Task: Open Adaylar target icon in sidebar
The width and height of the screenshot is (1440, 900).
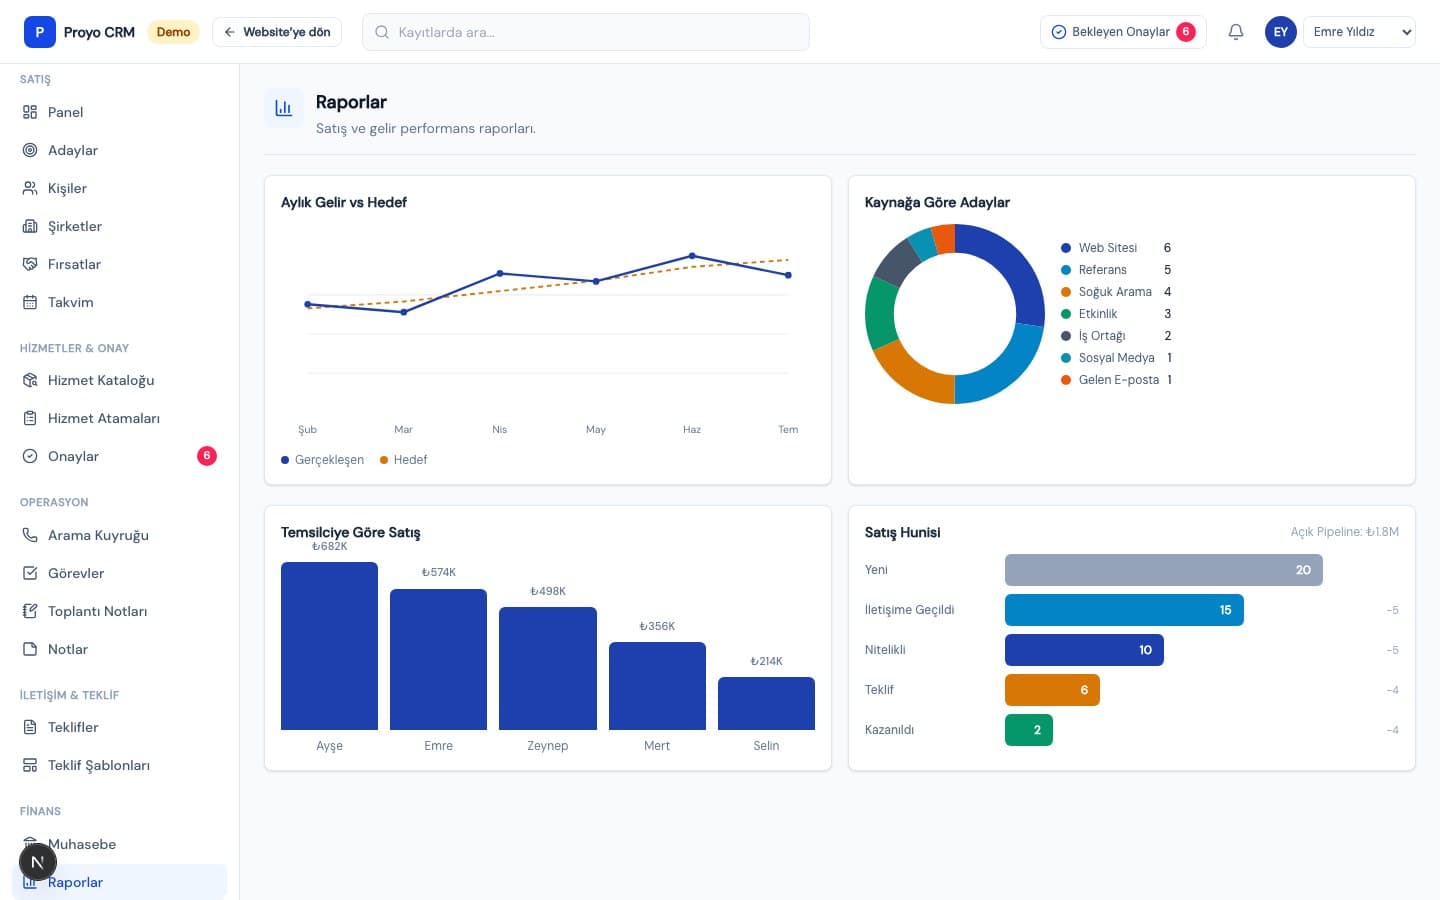Action: pos(30,150)
